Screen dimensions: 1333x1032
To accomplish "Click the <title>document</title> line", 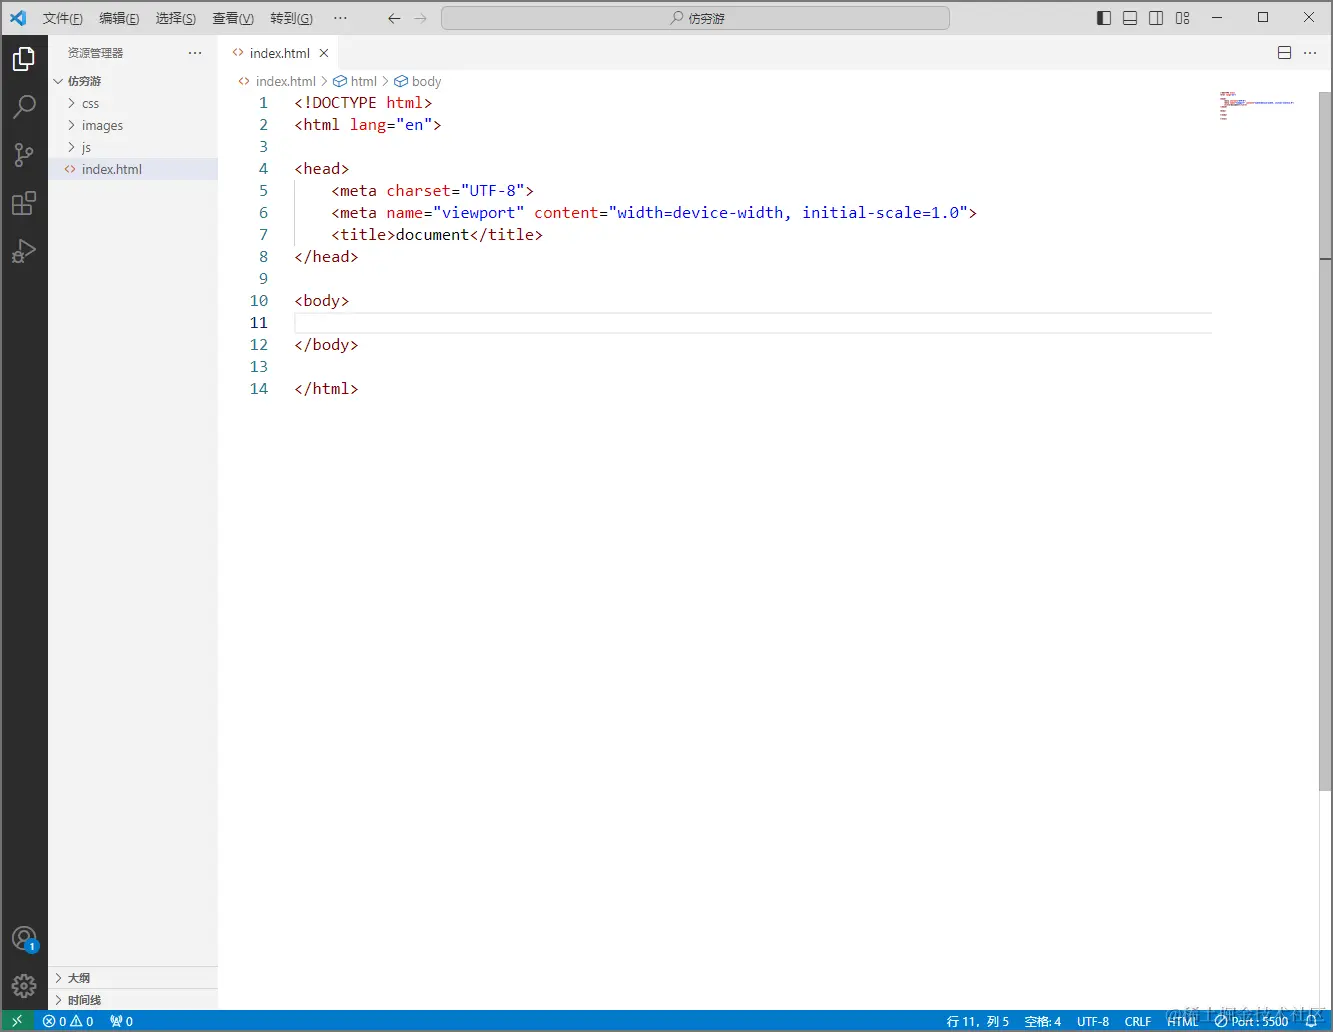I will click(437, 235).
